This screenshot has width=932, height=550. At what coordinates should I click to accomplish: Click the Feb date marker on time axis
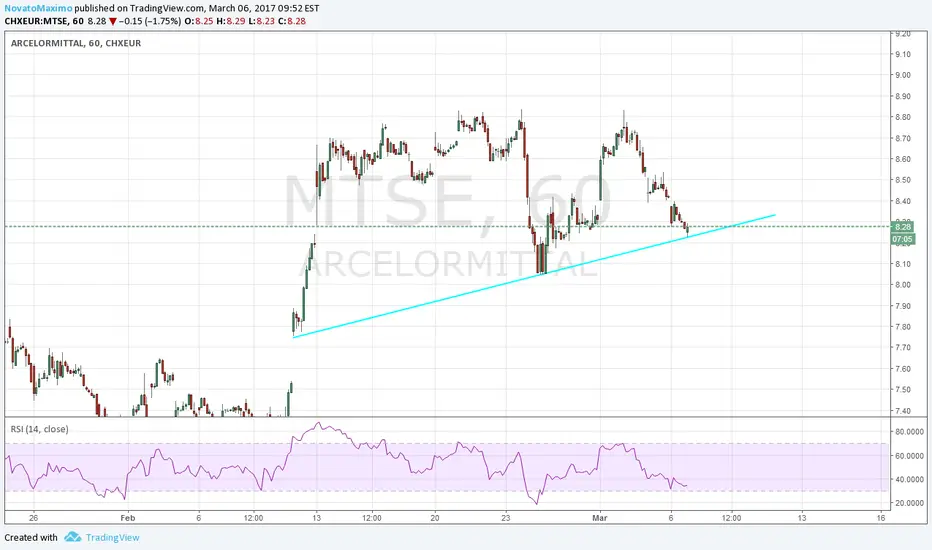[128, 518]
